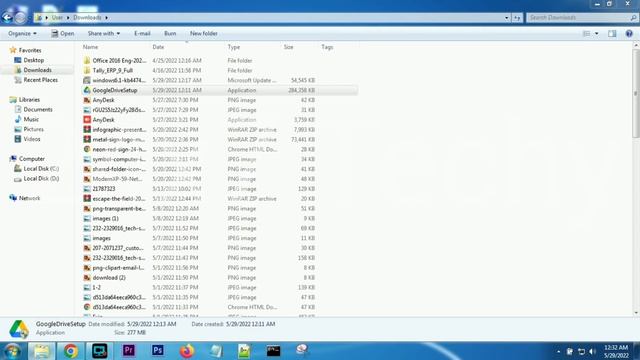The width and height of the screenshot is (640, 360).
Task: Sort files by Name column header
Action: [91, 47]
